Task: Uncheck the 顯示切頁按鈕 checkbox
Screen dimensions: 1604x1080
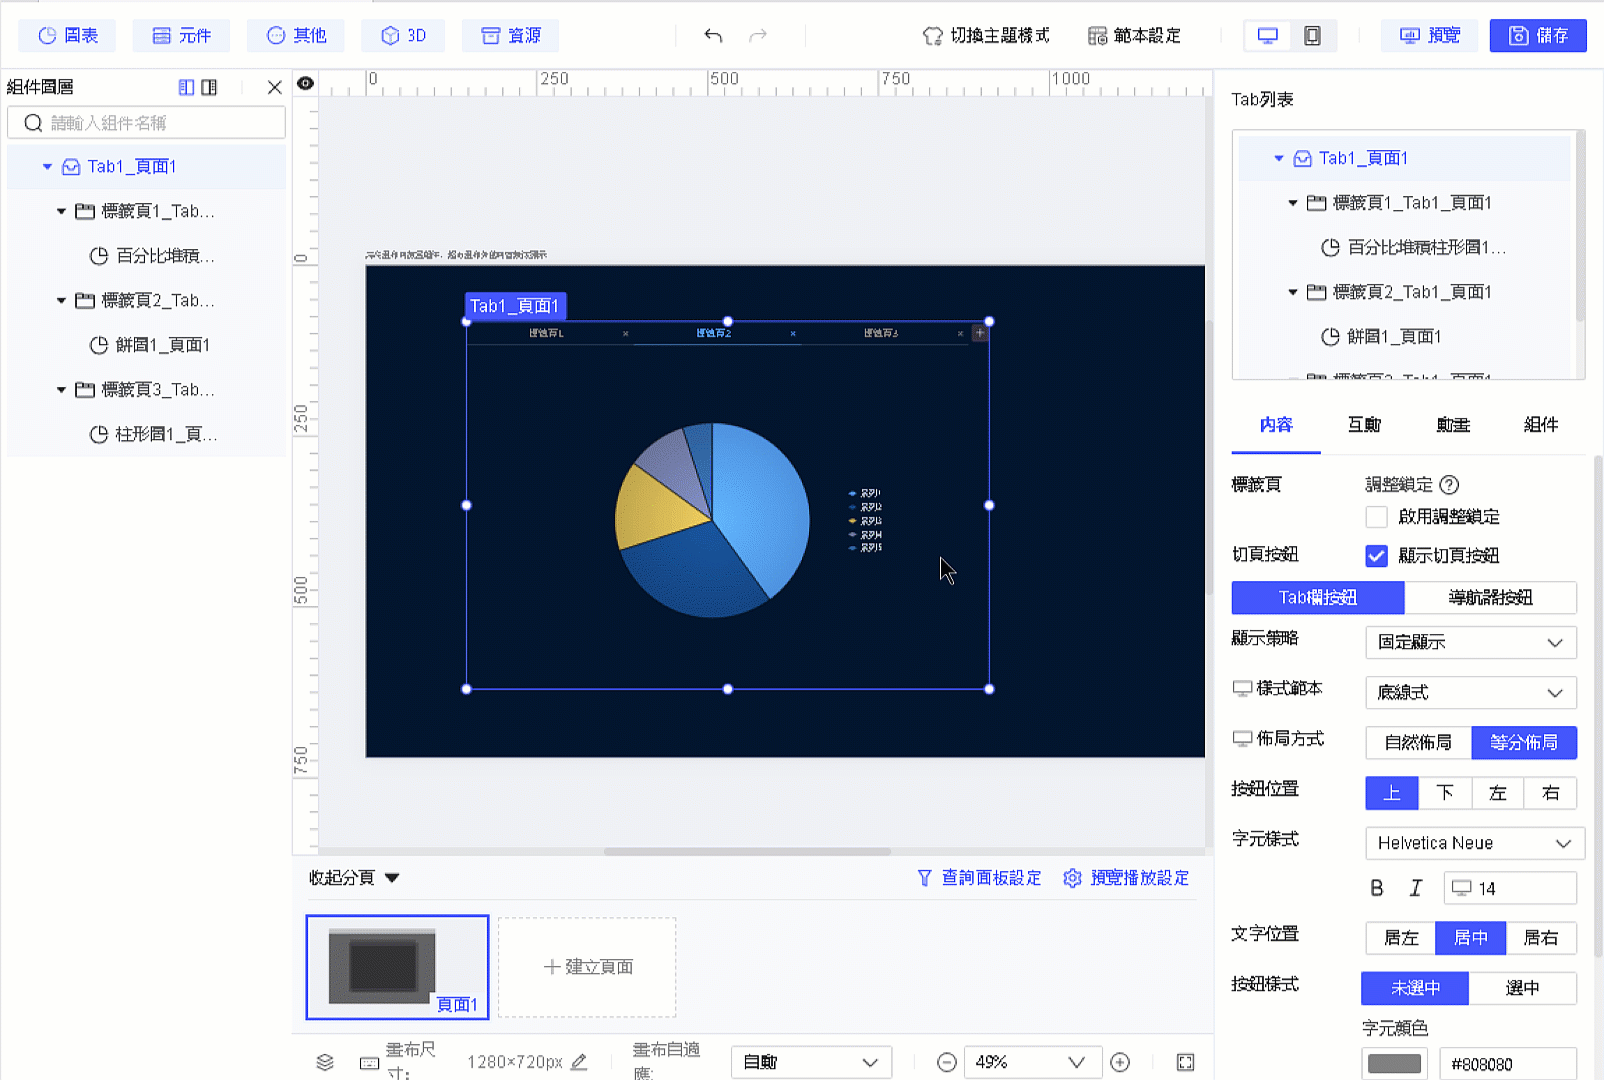Action: 1377,556
